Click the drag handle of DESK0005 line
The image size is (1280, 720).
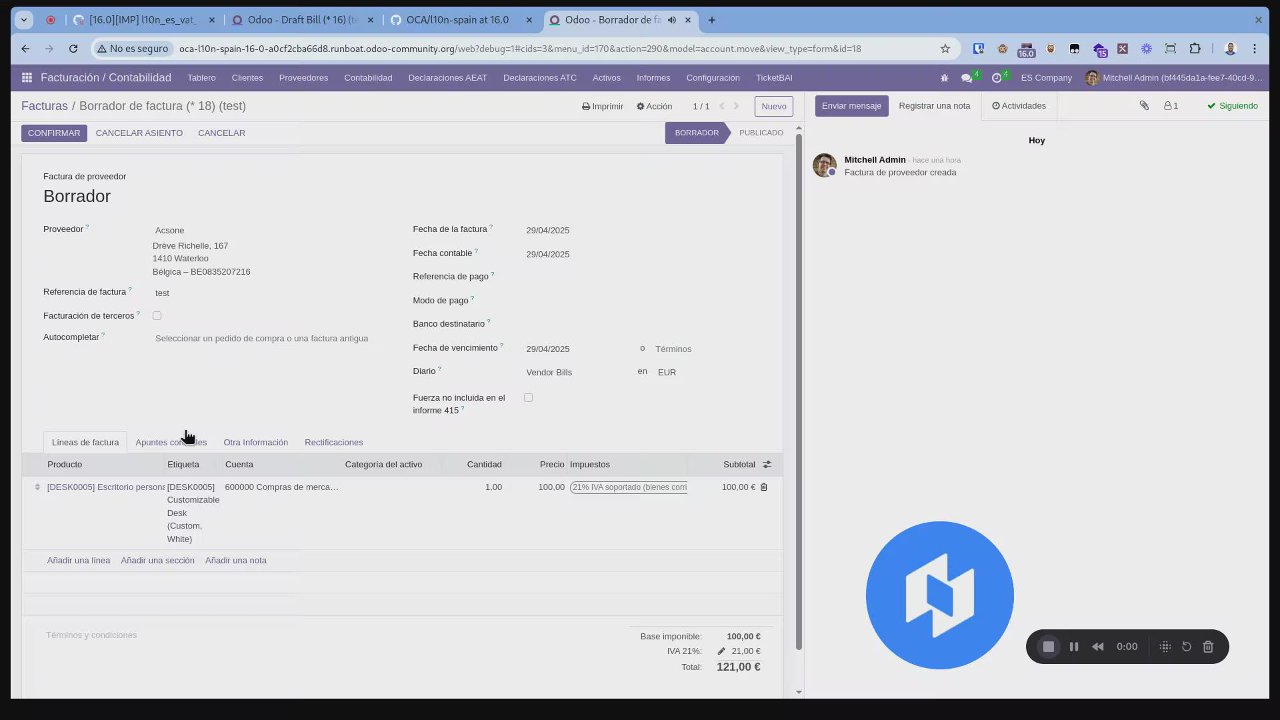[x=37, y=487]
